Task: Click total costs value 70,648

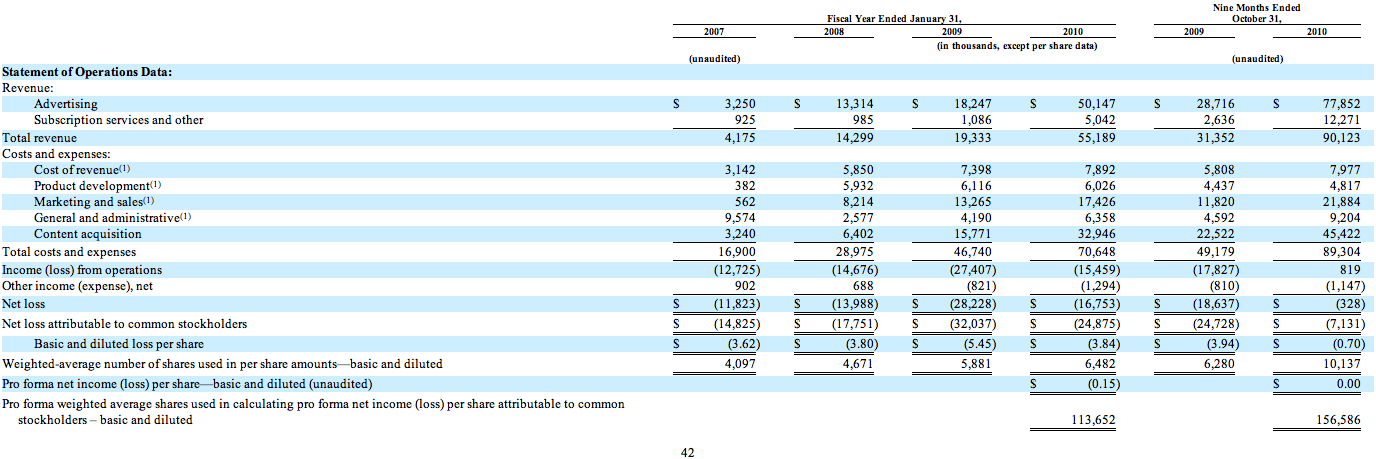Action: point(1096,252)
